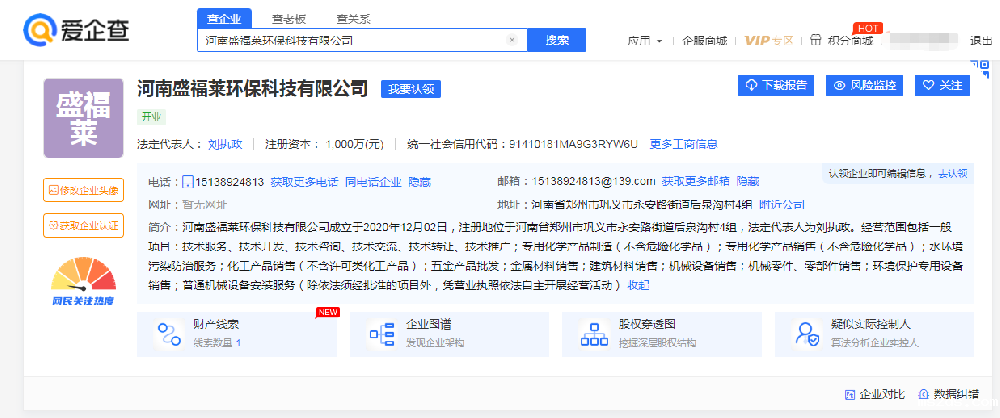Switch to 查企业 tab
Image resolution: width=1000 pixels, height=418 pixels.
[x=224, y=19]
